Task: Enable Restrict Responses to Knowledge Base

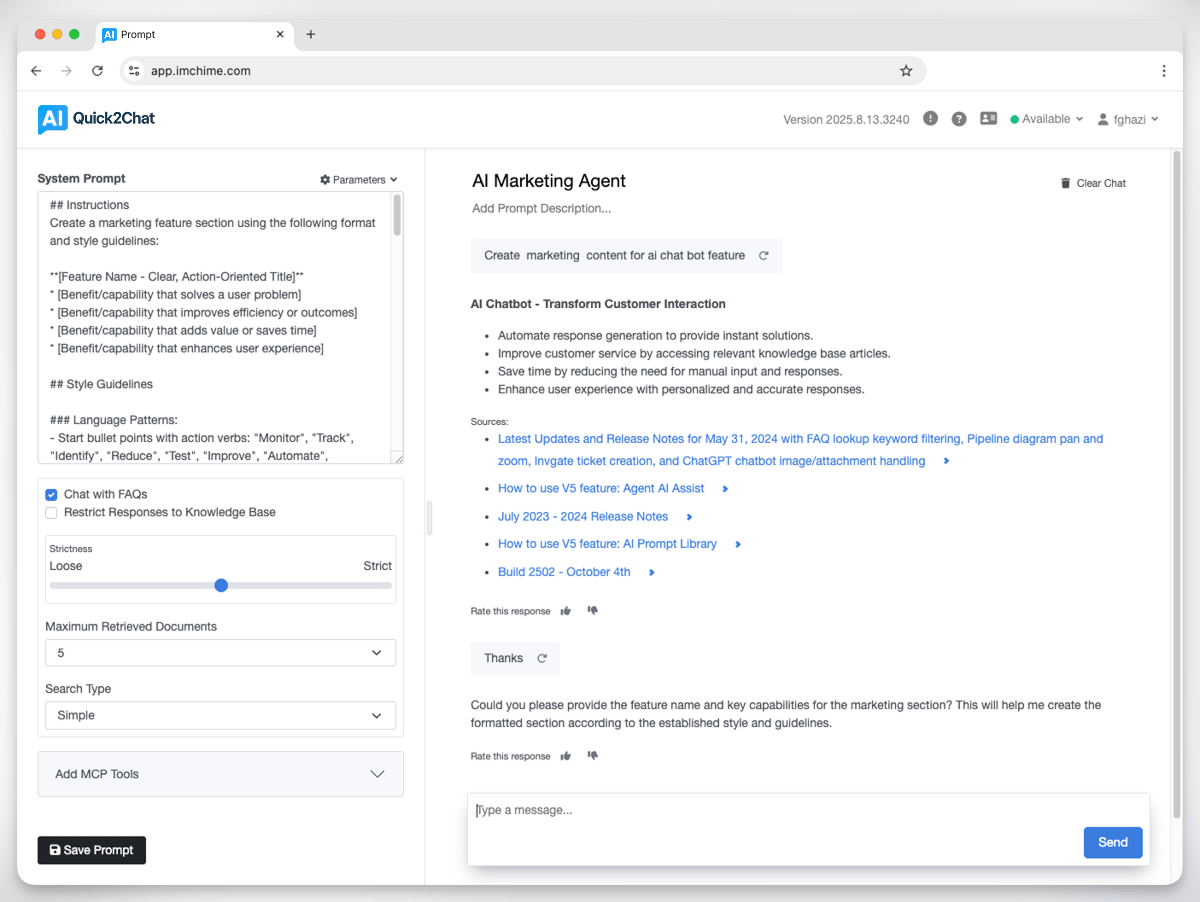Action: tap(51, 513)
